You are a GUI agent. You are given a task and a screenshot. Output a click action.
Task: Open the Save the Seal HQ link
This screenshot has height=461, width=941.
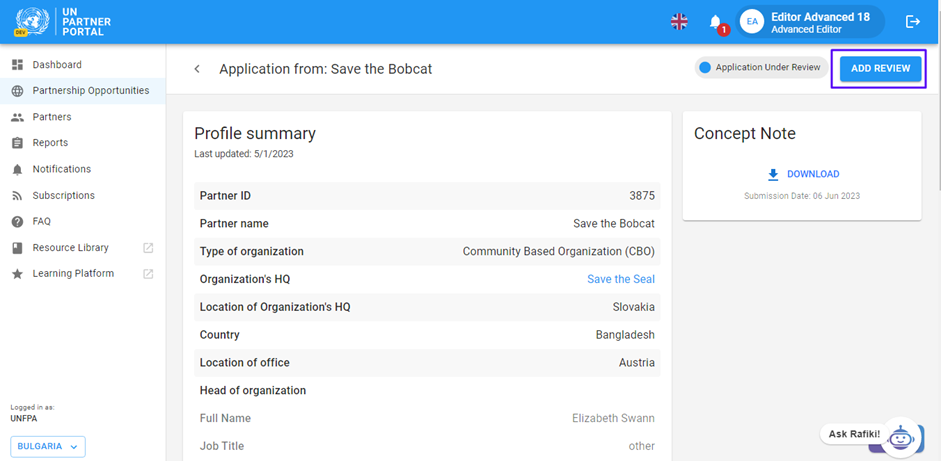(621, 279)
